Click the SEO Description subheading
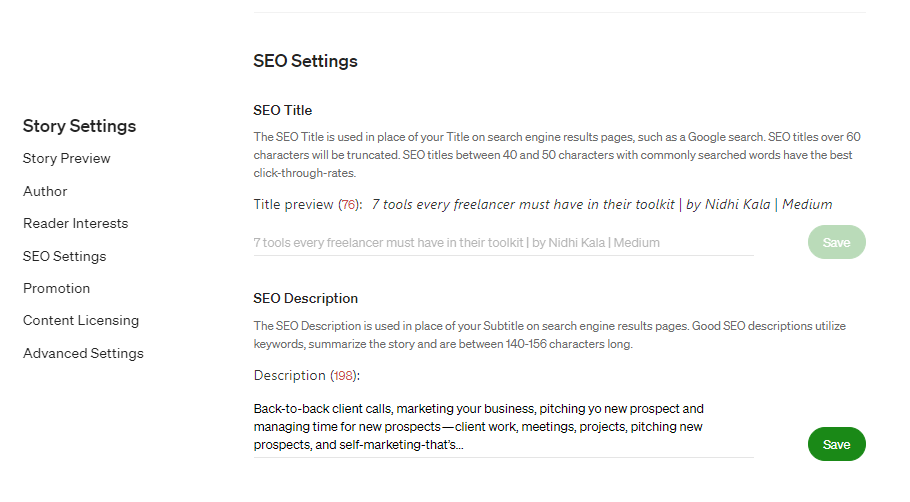Viewport: 910px width, 502px height. click(305, 298)
